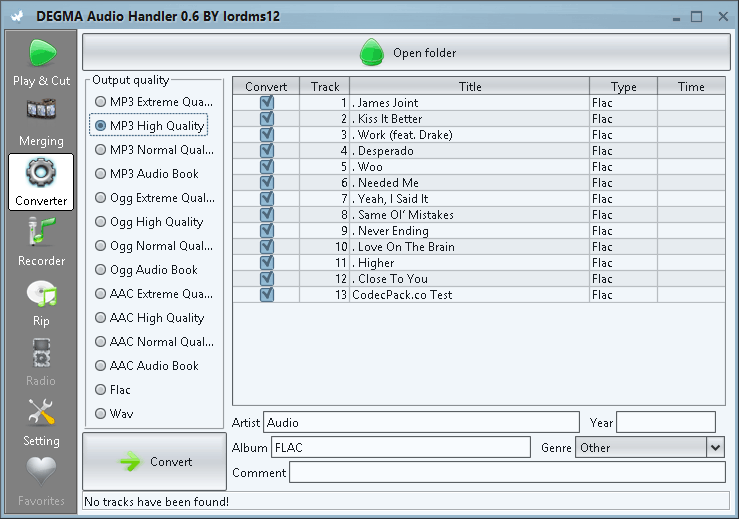
Task: Uncheck convert for Needed Me
Action: 267,182
